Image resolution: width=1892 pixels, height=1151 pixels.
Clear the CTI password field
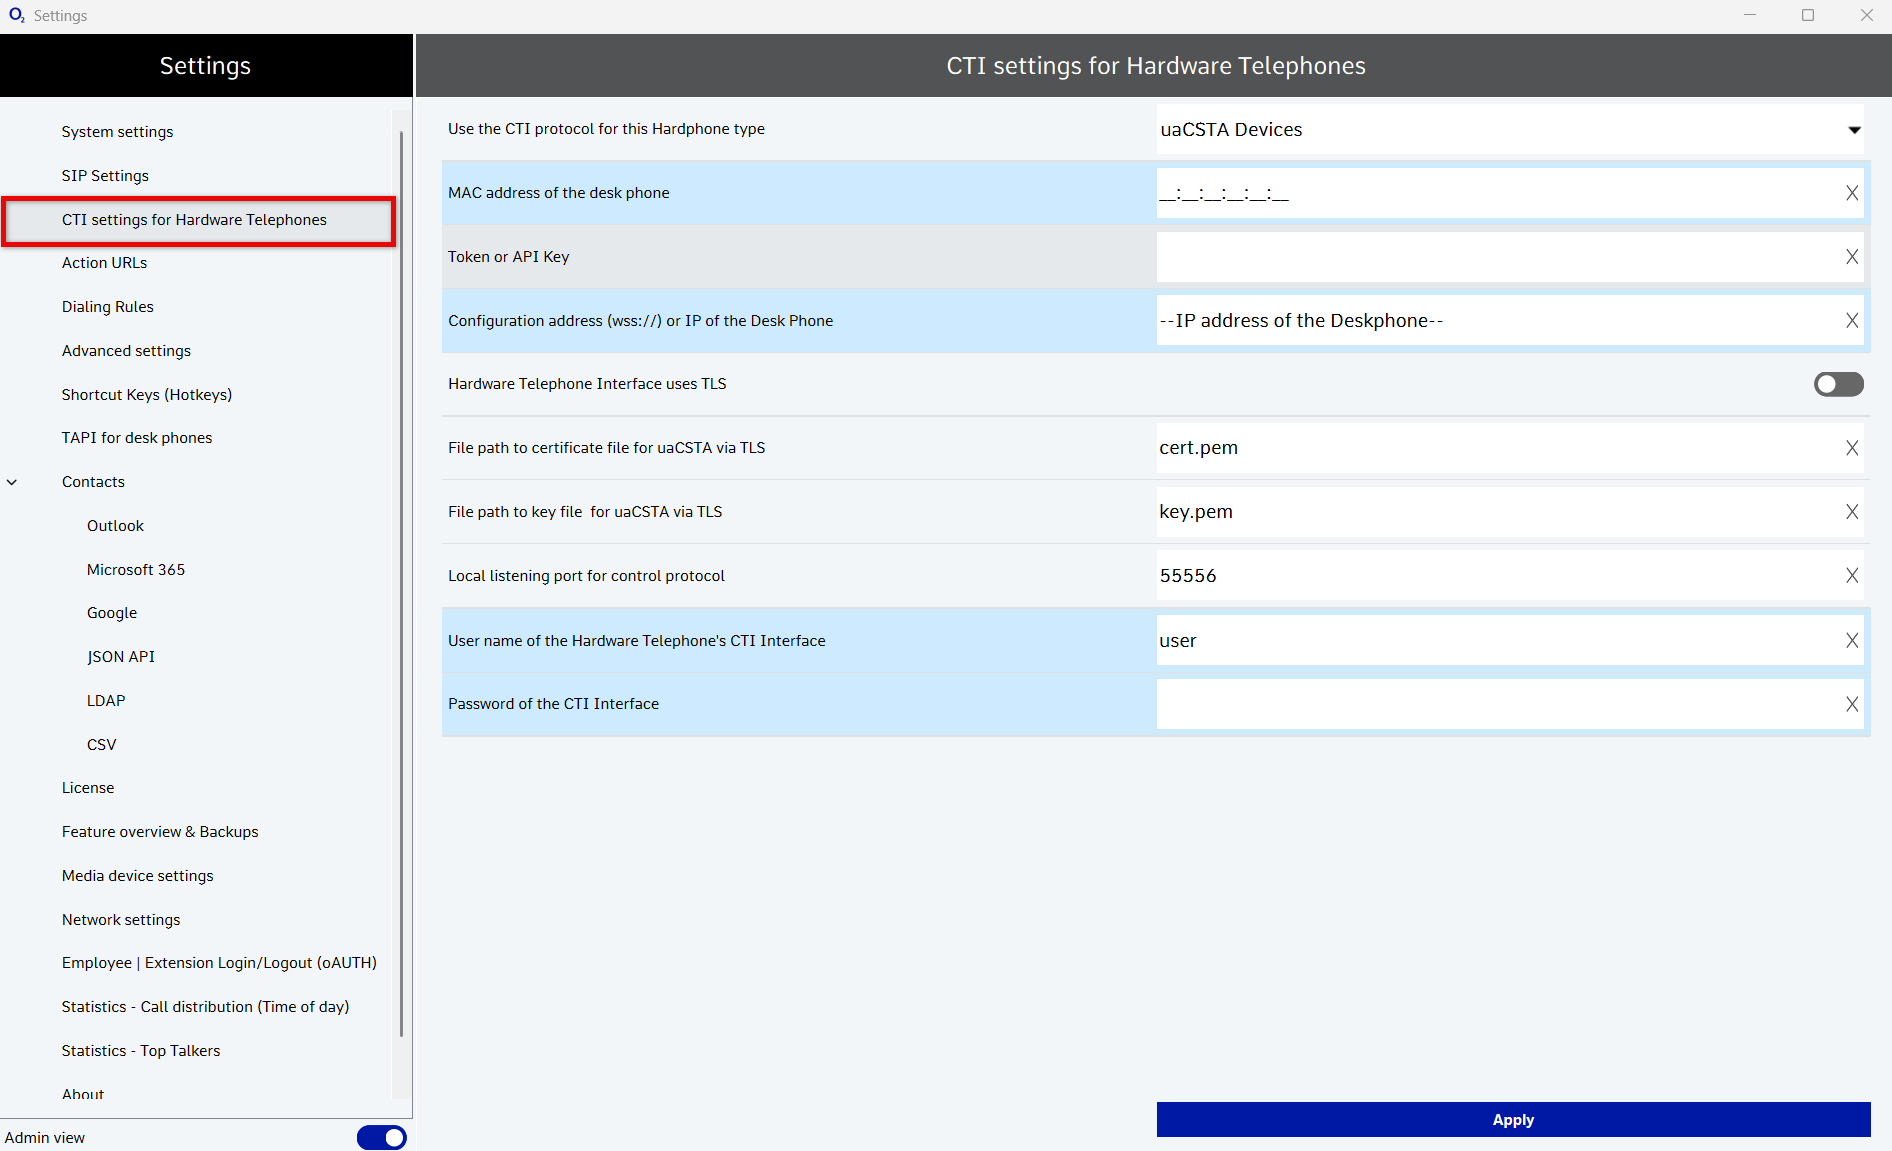tap(1852, 704)
